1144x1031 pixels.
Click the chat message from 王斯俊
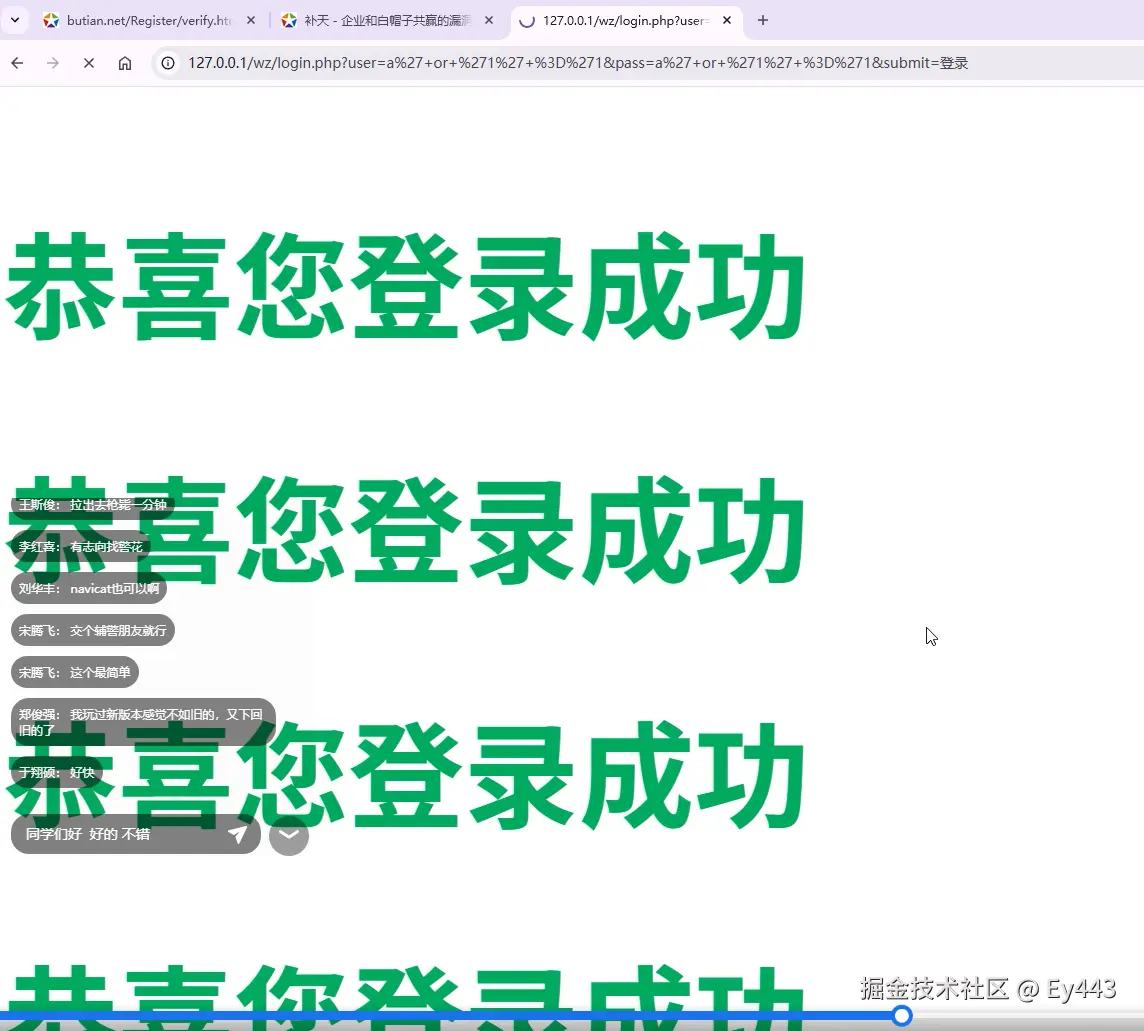point(92,504)
